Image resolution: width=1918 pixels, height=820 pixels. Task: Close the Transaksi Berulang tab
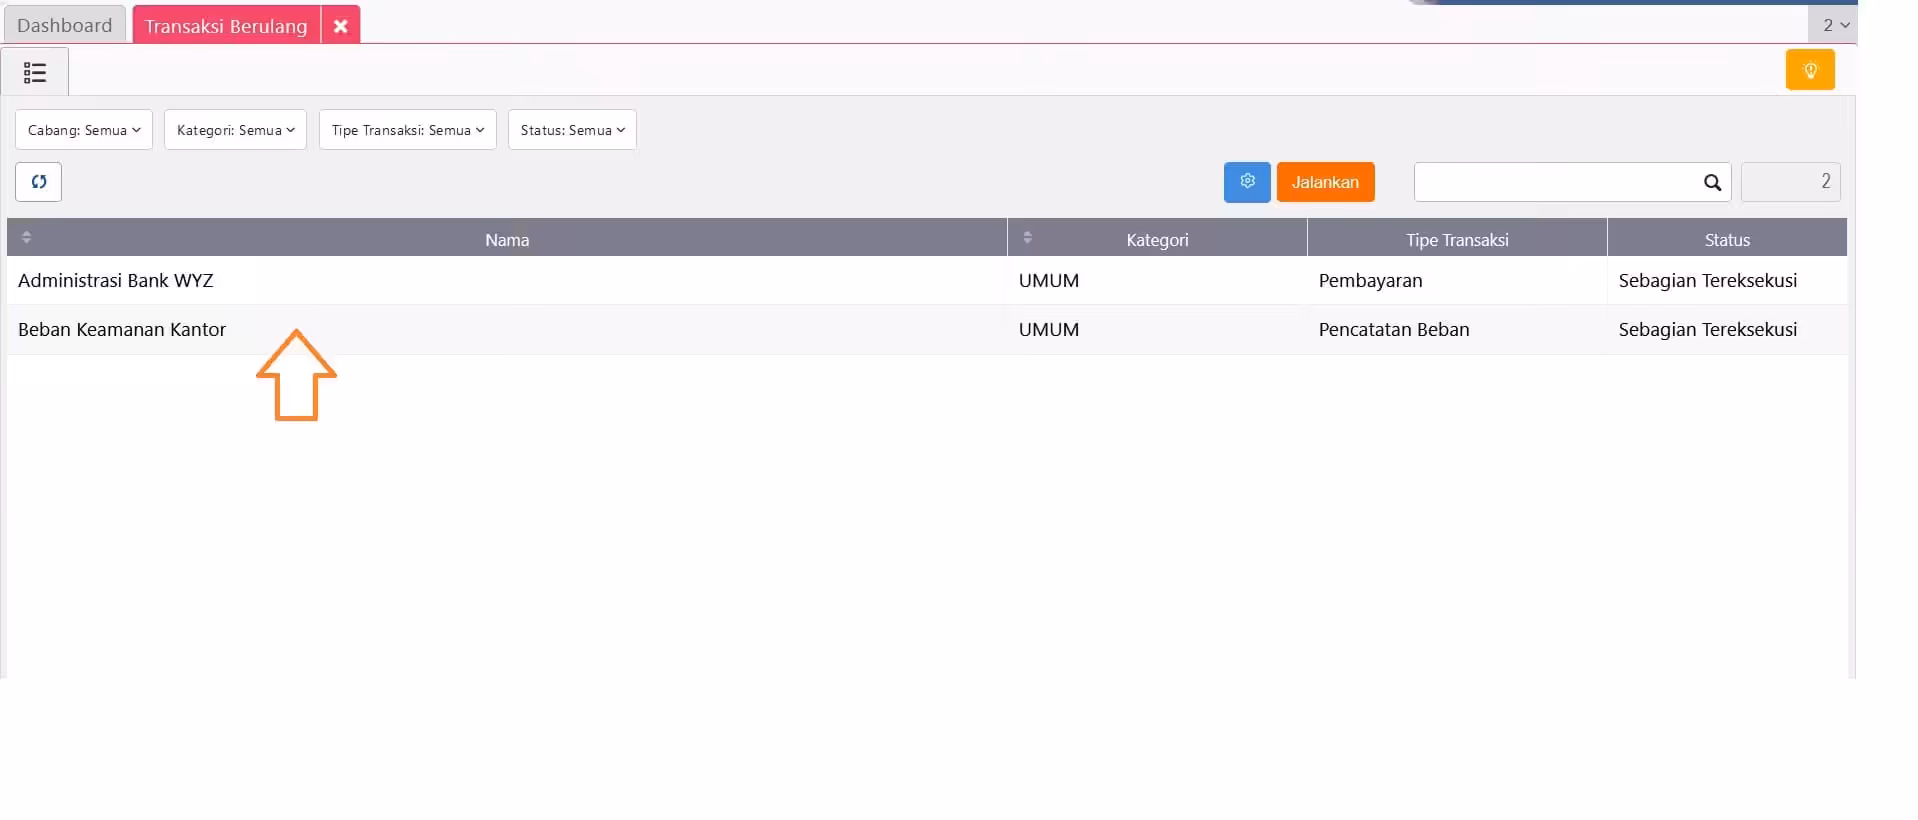[x=341, y=26]
